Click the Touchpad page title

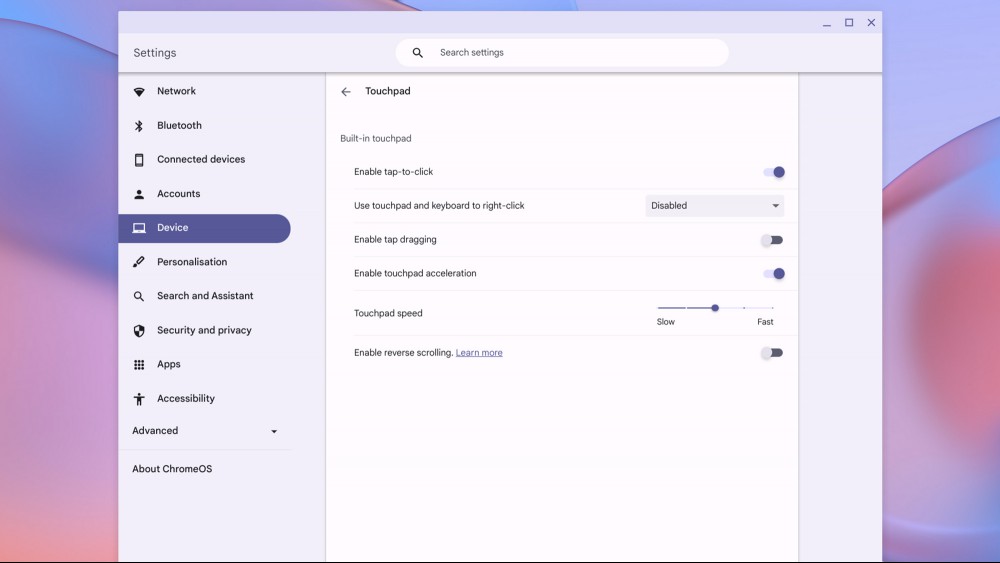tap(388, 91)
